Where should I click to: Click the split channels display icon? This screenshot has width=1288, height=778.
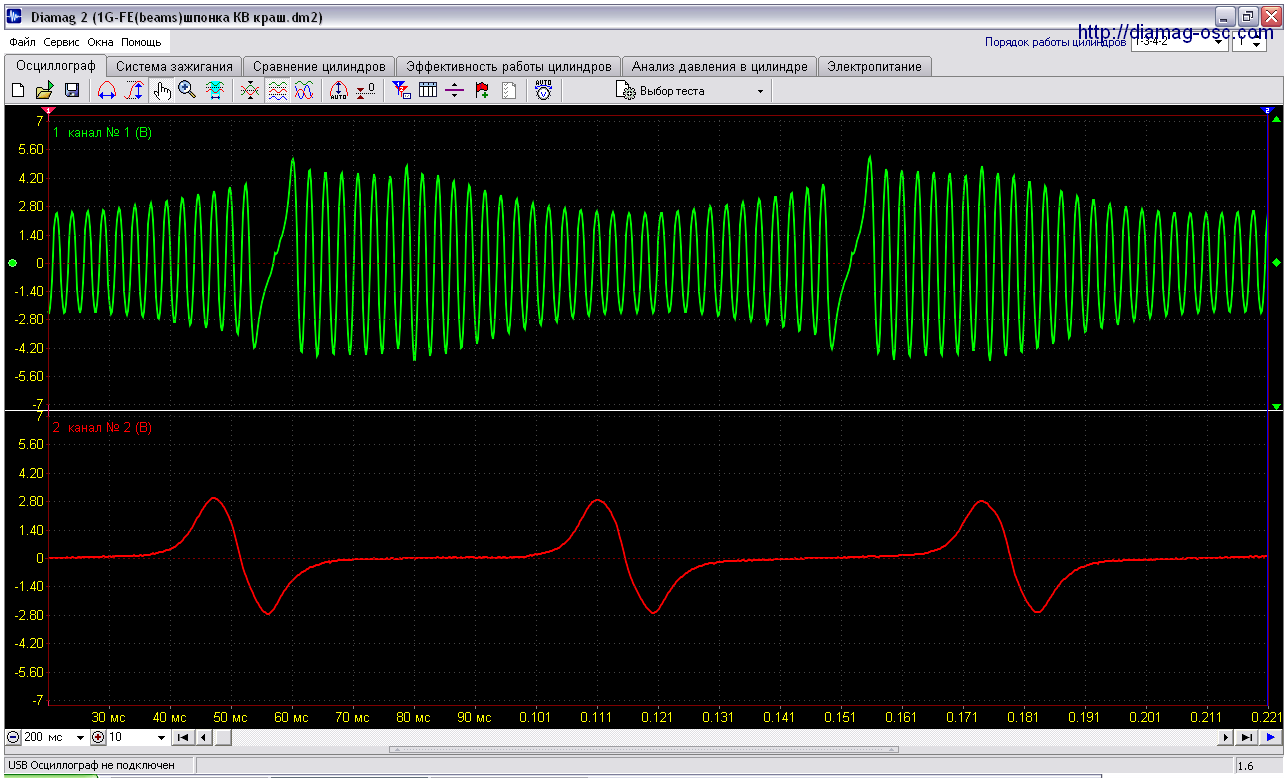pyautogui.click(x=277, y=91)
